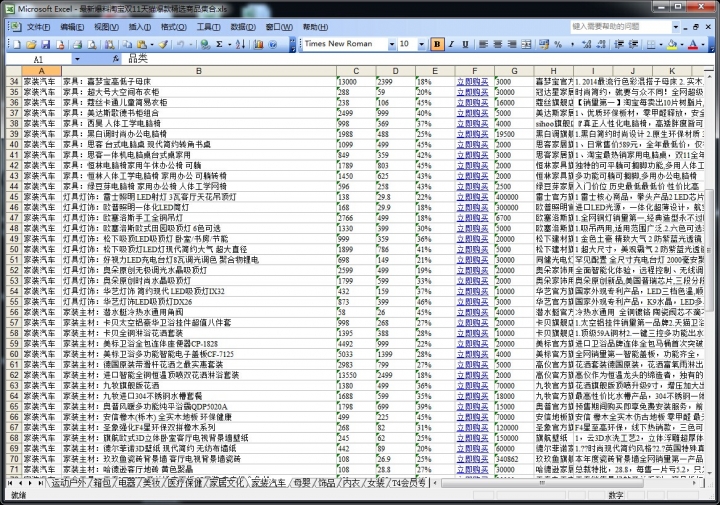Viewport: 720px width, 505px height.
Task: Open the 数据(D) menu
Action: pos(243,27)
